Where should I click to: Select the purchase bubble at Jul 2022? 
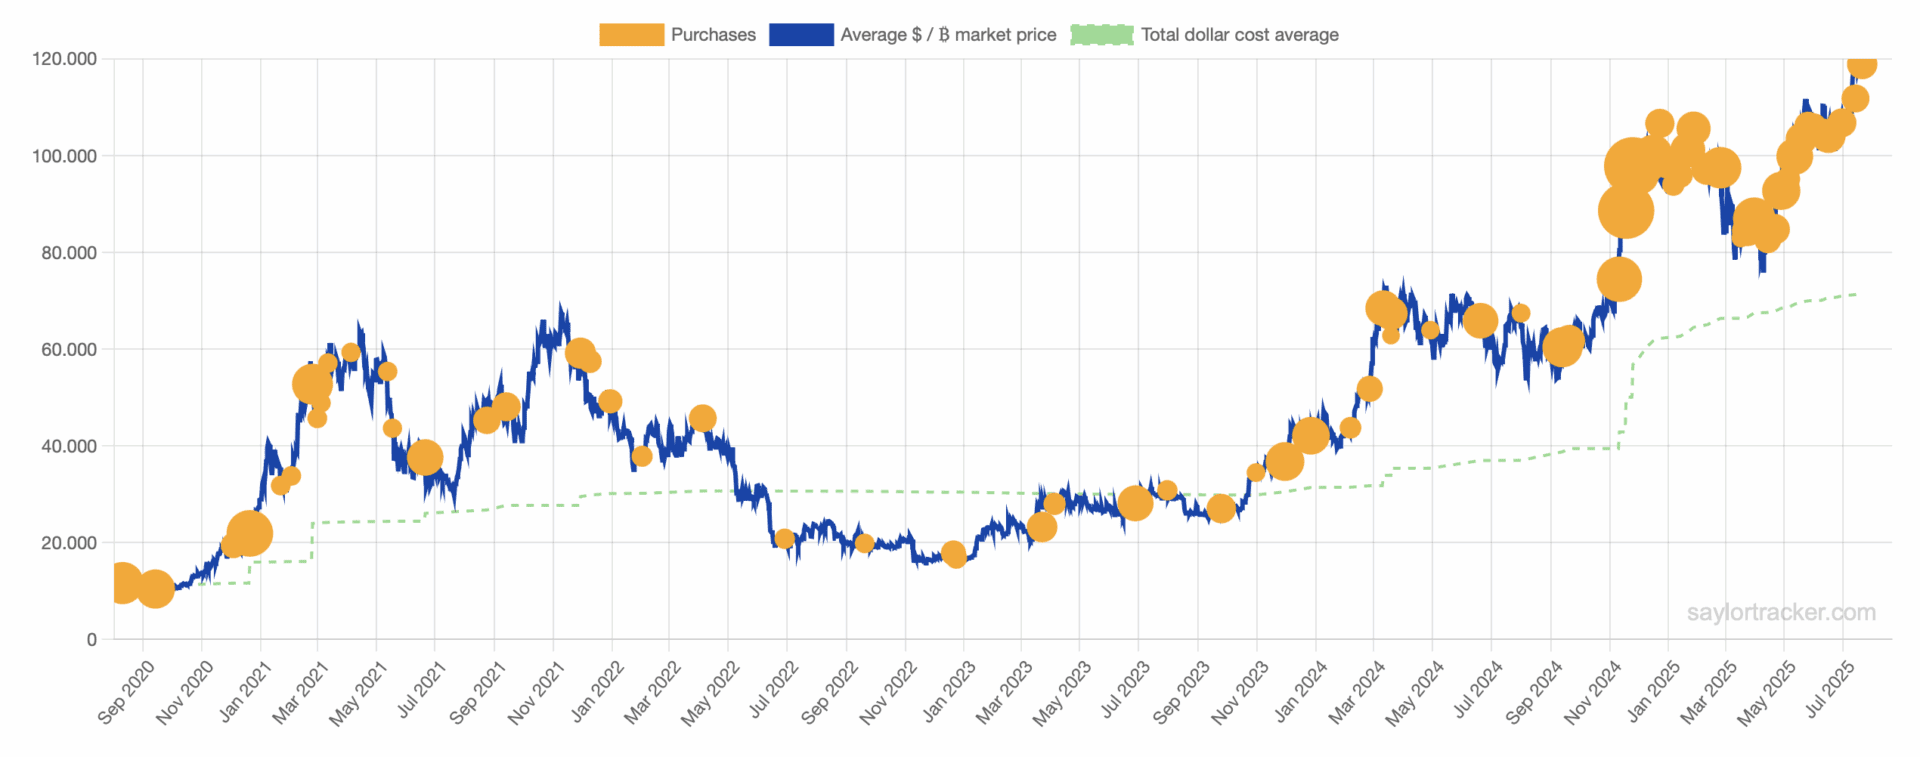tap(785, 539)
